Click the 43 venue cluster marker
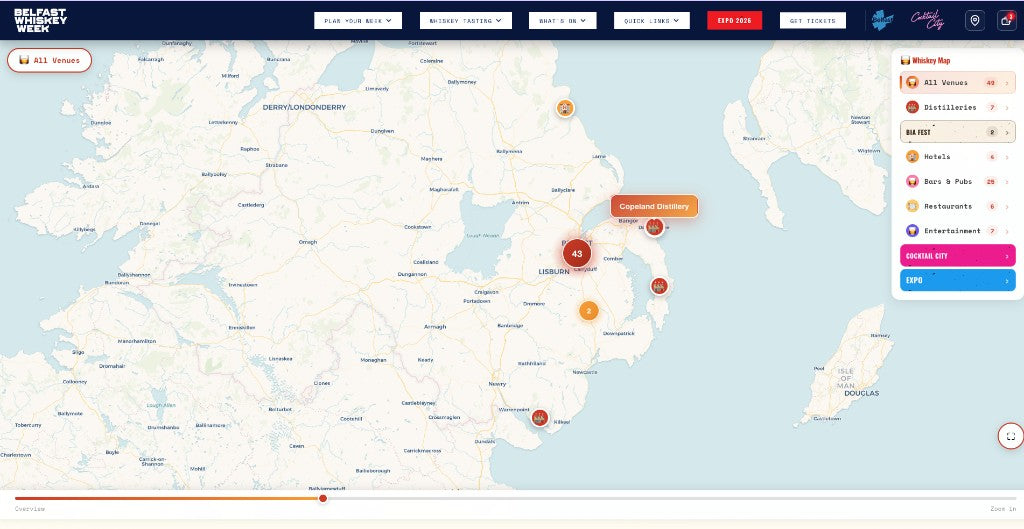This screenshot has width=1024, height=529. tap(577, 253)
